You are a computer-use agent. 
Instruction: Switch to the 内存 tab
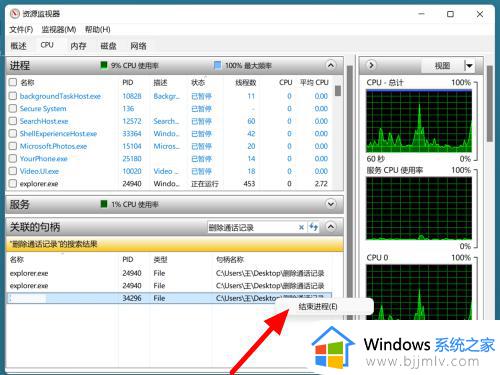tap(78, 46)
